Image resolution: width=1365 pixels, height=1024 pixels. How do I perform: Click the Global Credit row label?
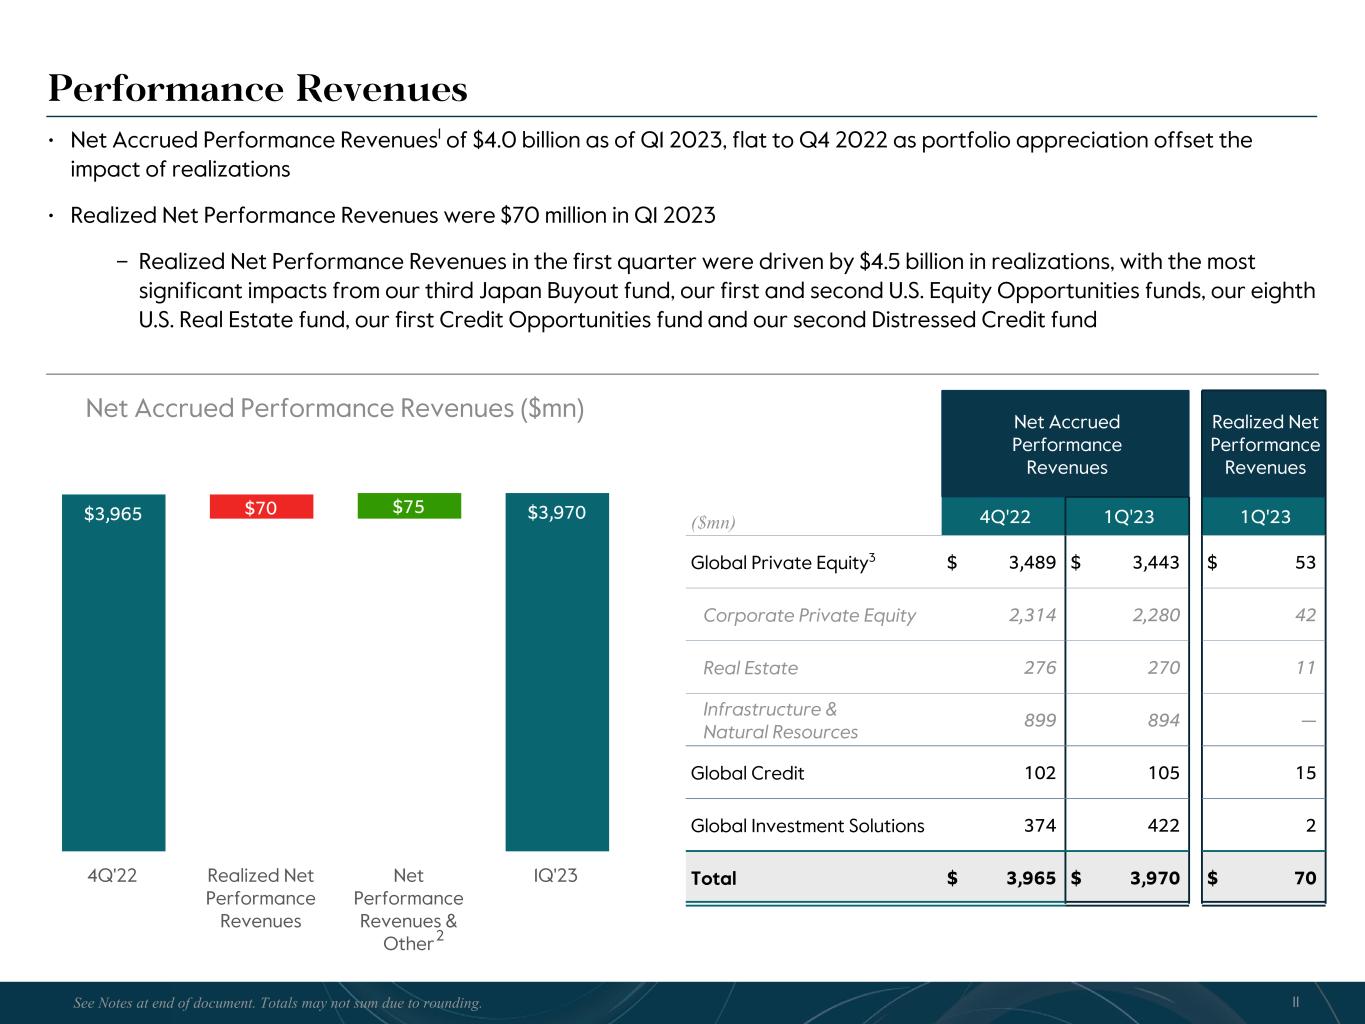[747, 773]
